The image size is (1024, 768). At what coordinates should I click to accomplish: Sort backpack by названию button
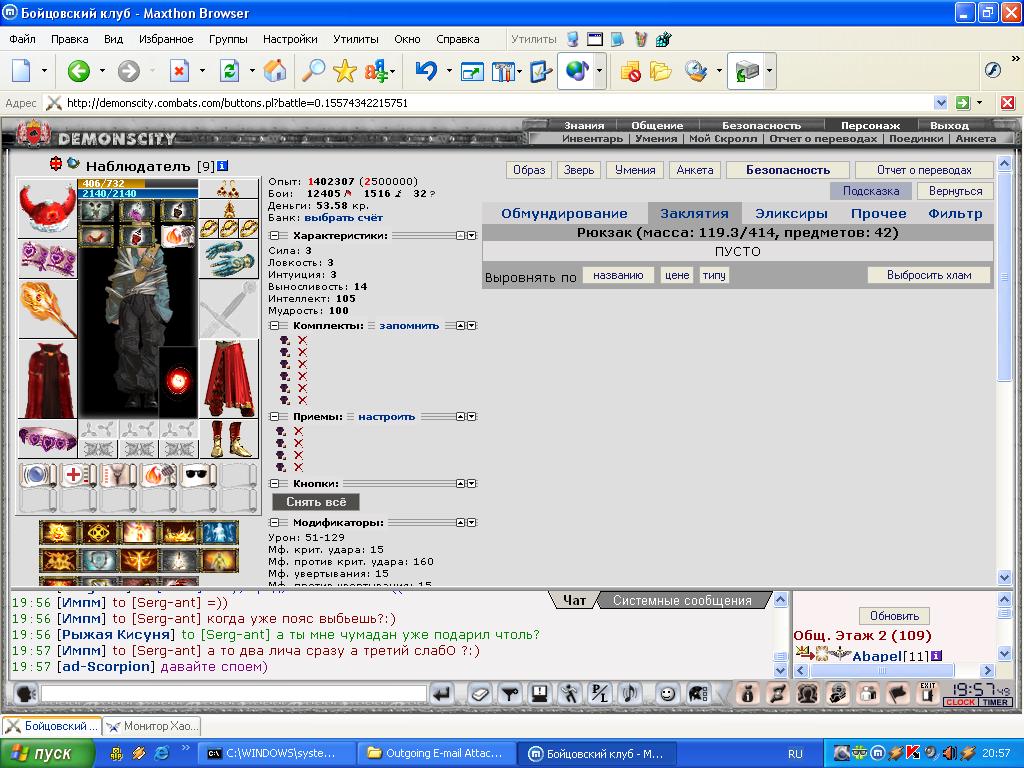pos(618,276)
